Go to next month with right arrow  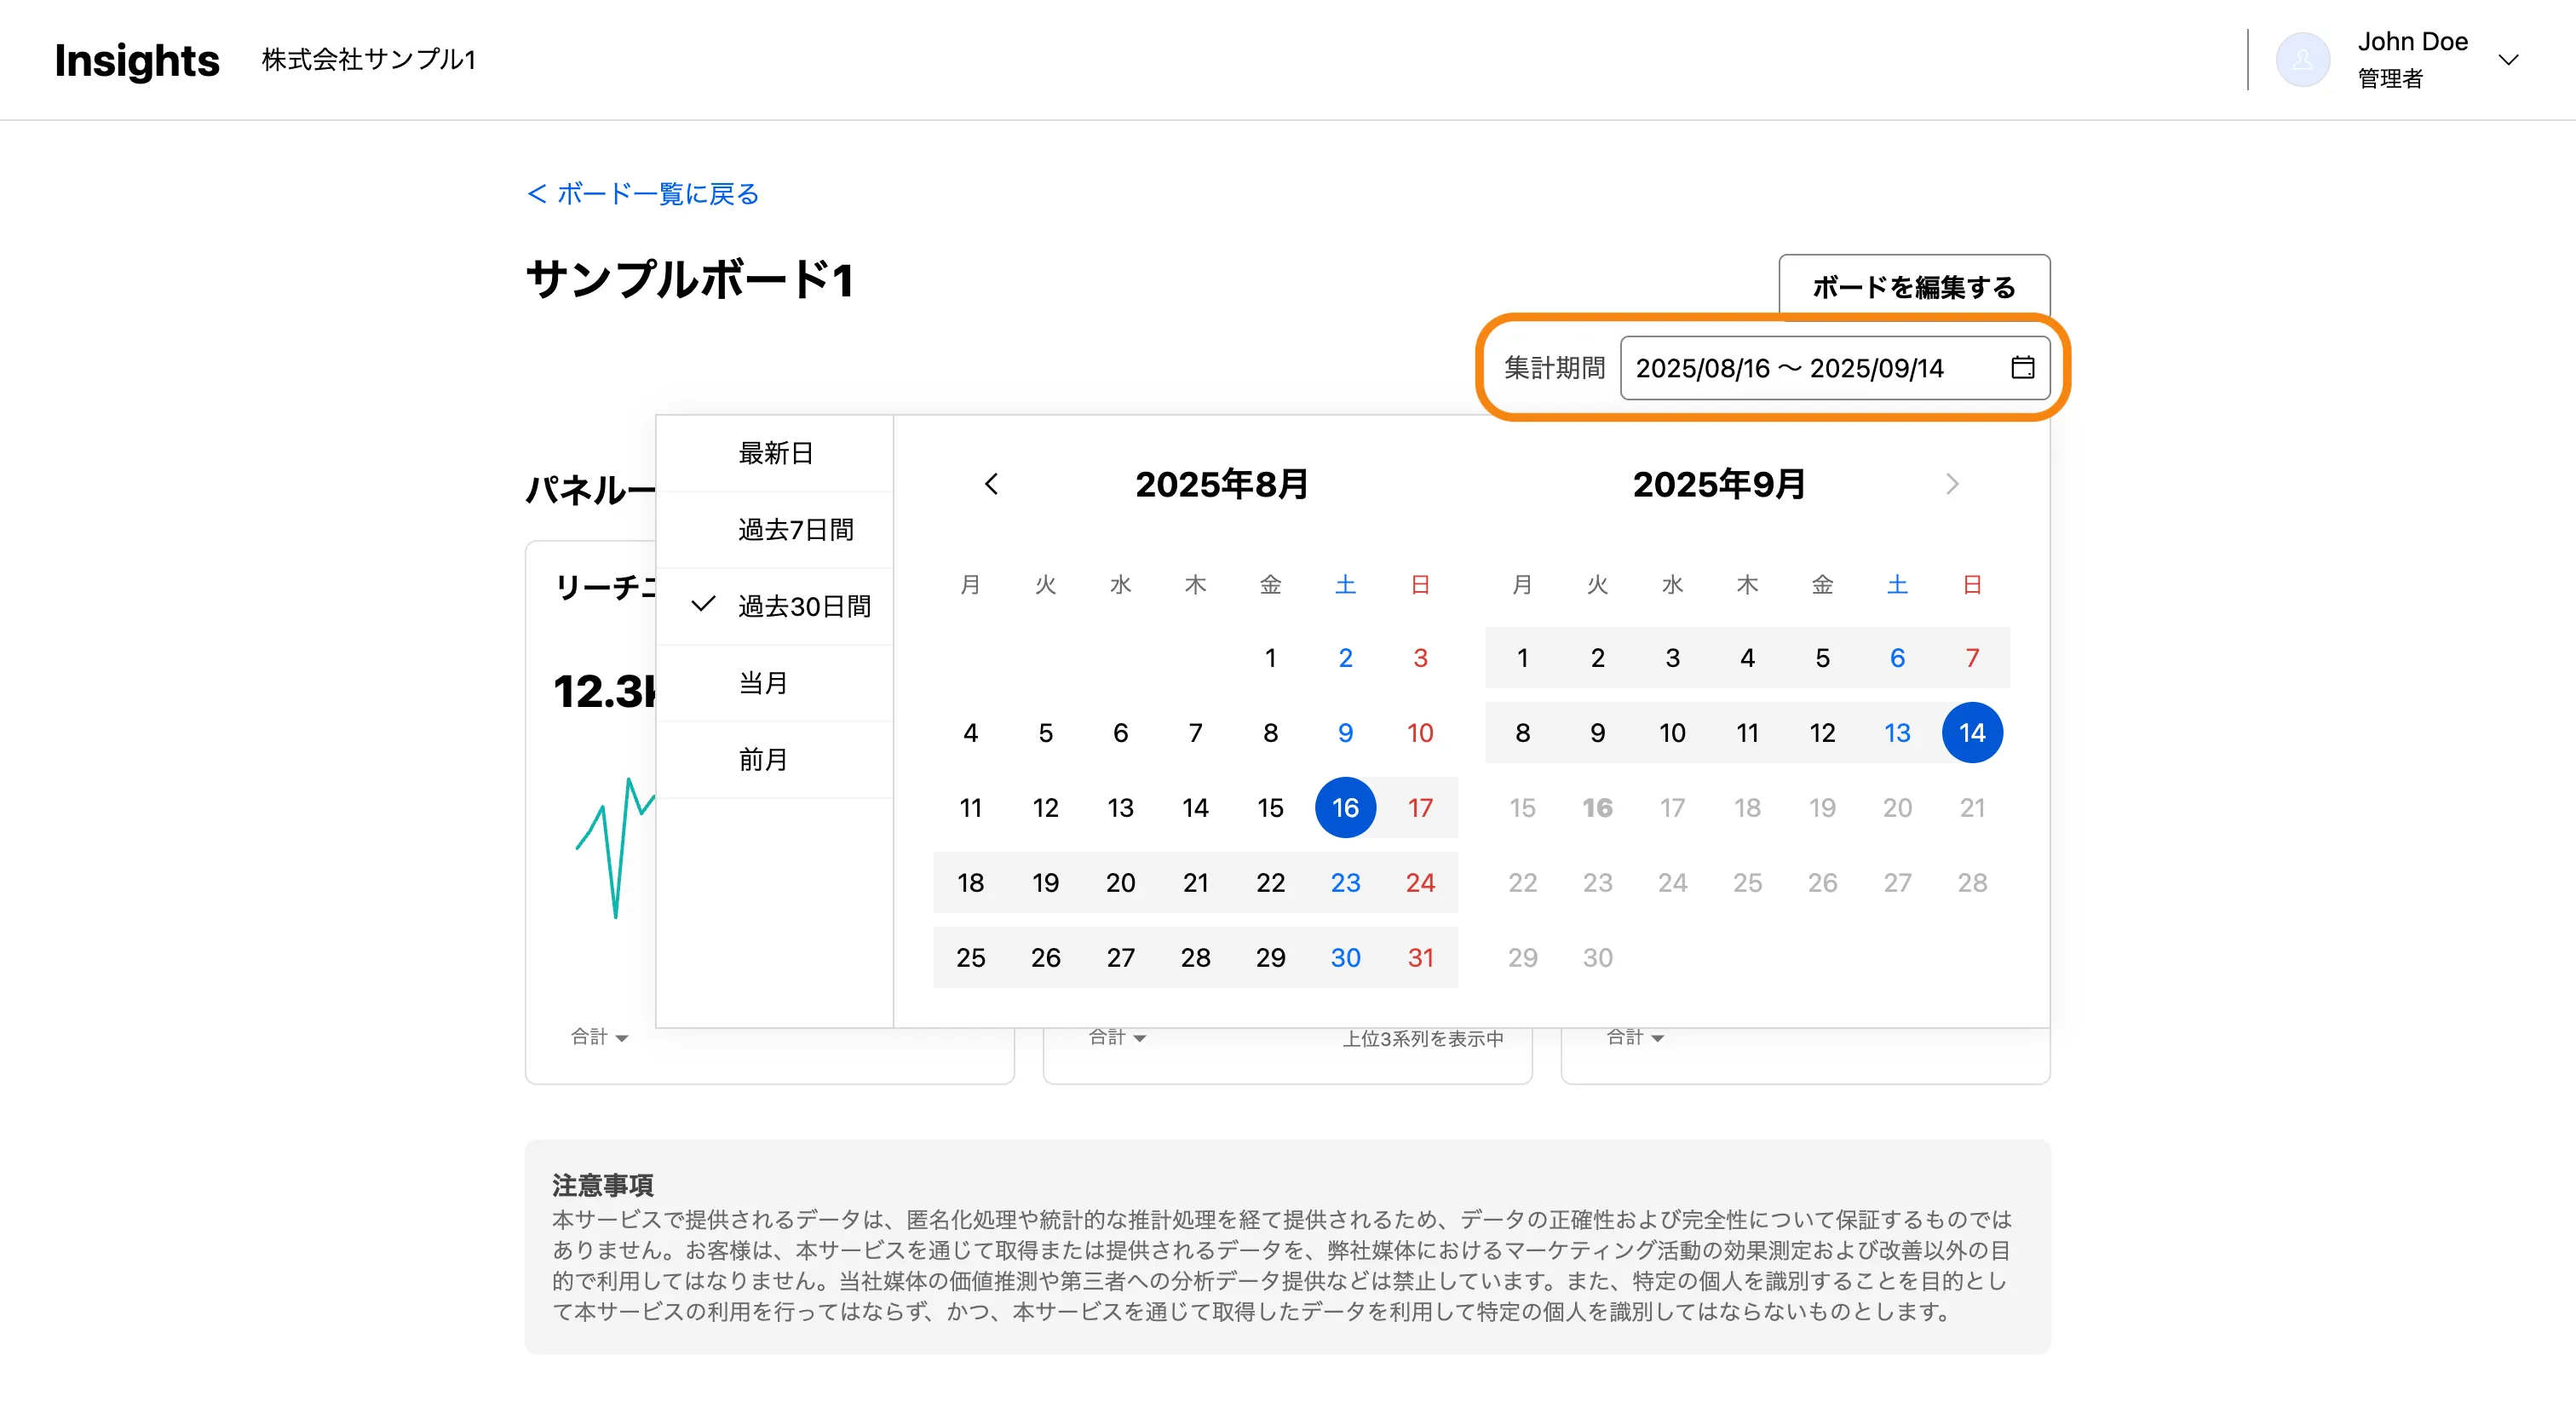pyautogui.click(x=1951, y=484)
